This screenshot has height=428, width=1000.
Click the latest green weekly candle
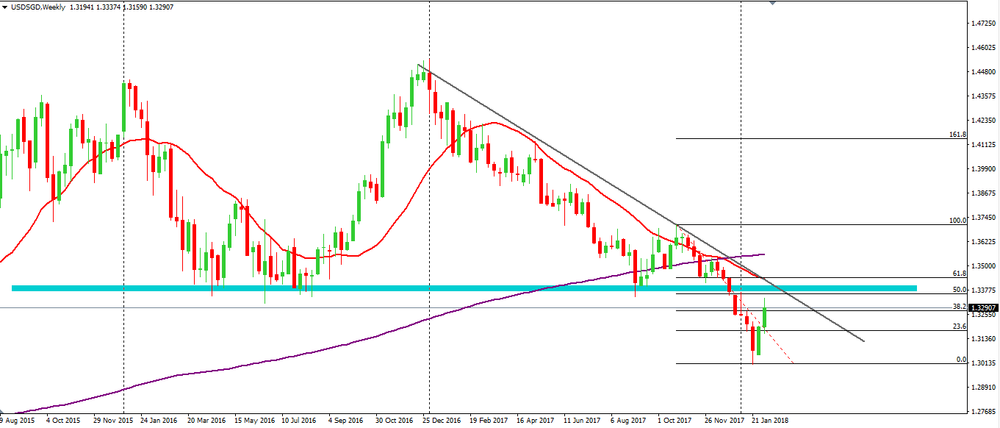coord(765,316)
